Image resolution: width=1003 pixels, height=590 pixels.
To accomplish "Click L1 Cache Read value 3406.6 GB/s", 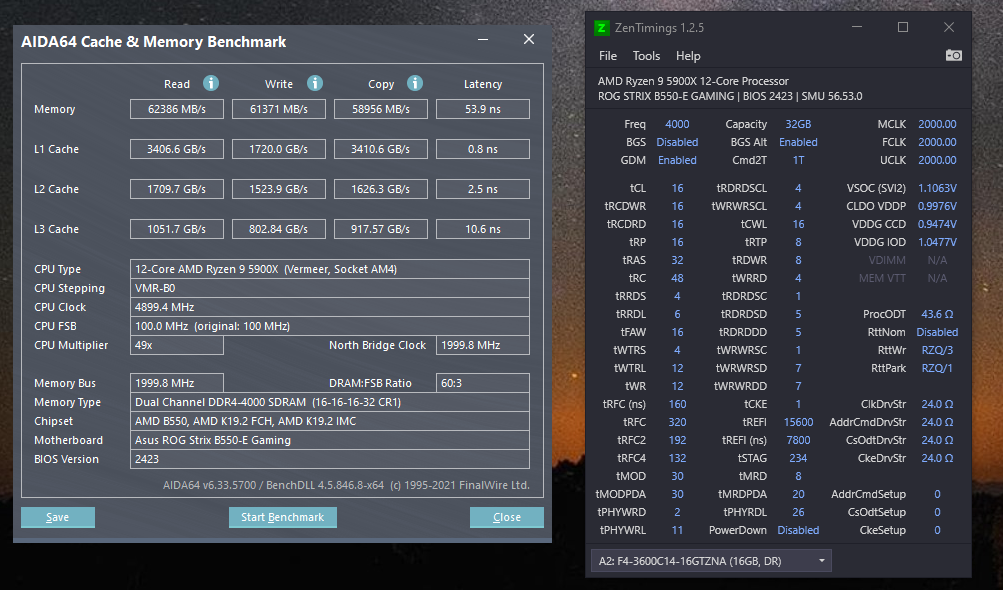I will pos(177,149).
